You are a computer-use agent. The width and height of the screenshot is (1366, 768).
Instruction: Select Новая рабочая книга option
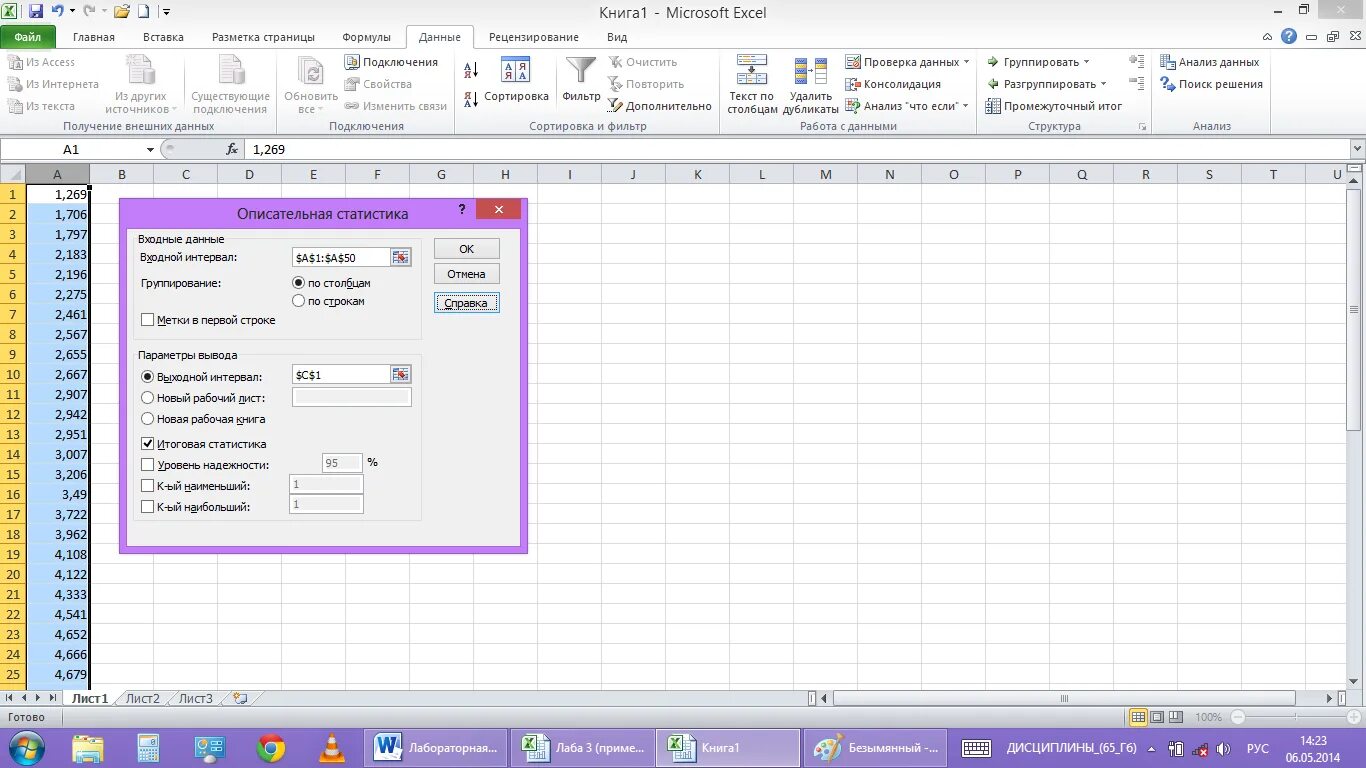pos(148,419)
